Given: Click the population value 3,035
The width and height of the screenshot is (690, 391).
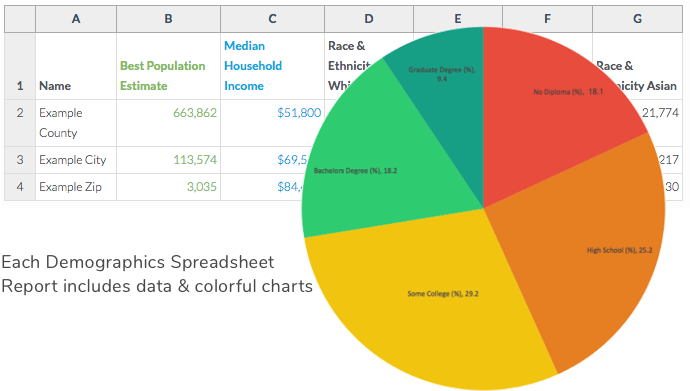Looking at the screenshot, I should (x=202, y=187).
